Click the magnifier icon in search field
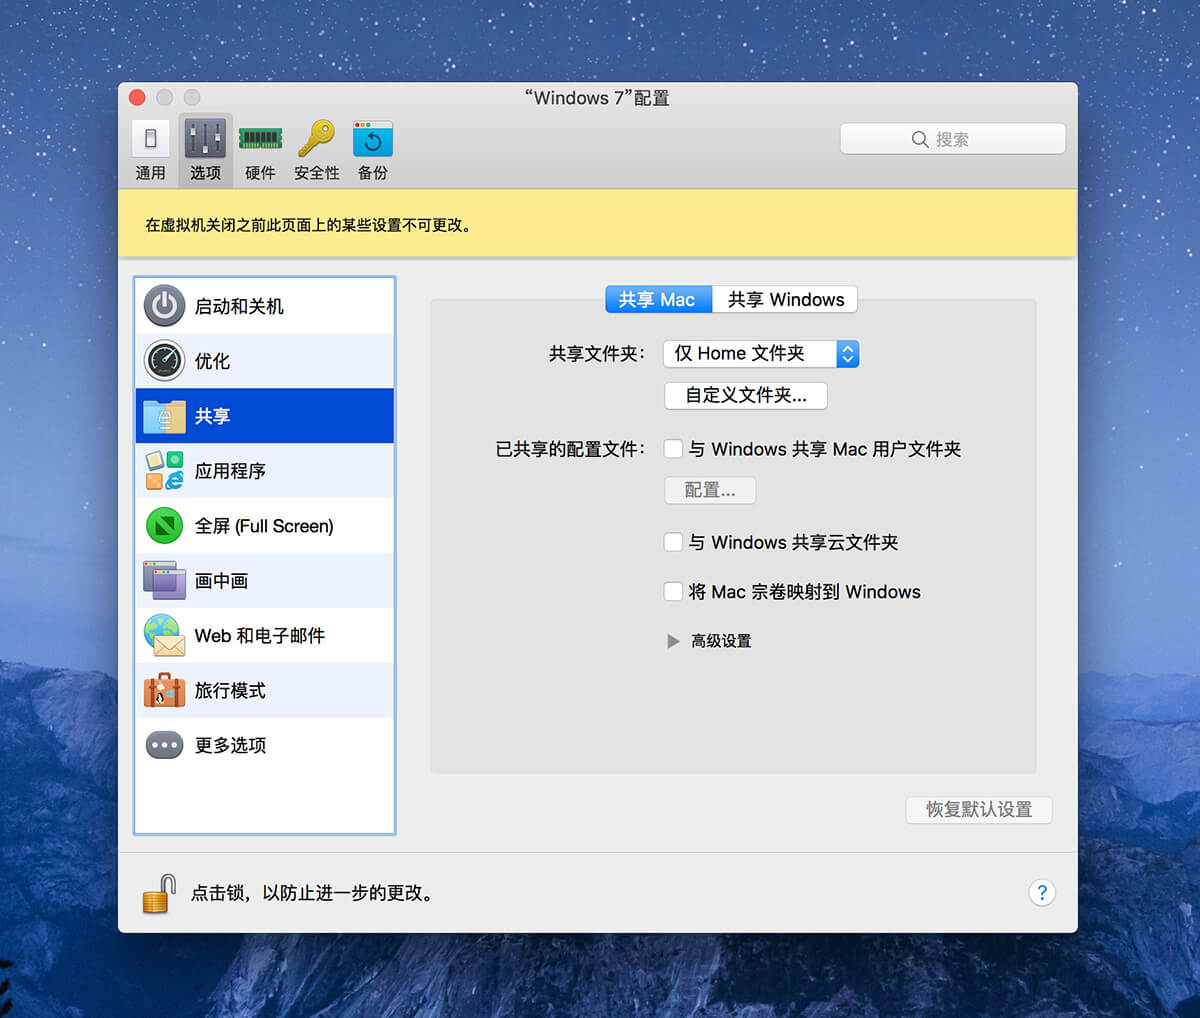 click(x=920, y=139)
